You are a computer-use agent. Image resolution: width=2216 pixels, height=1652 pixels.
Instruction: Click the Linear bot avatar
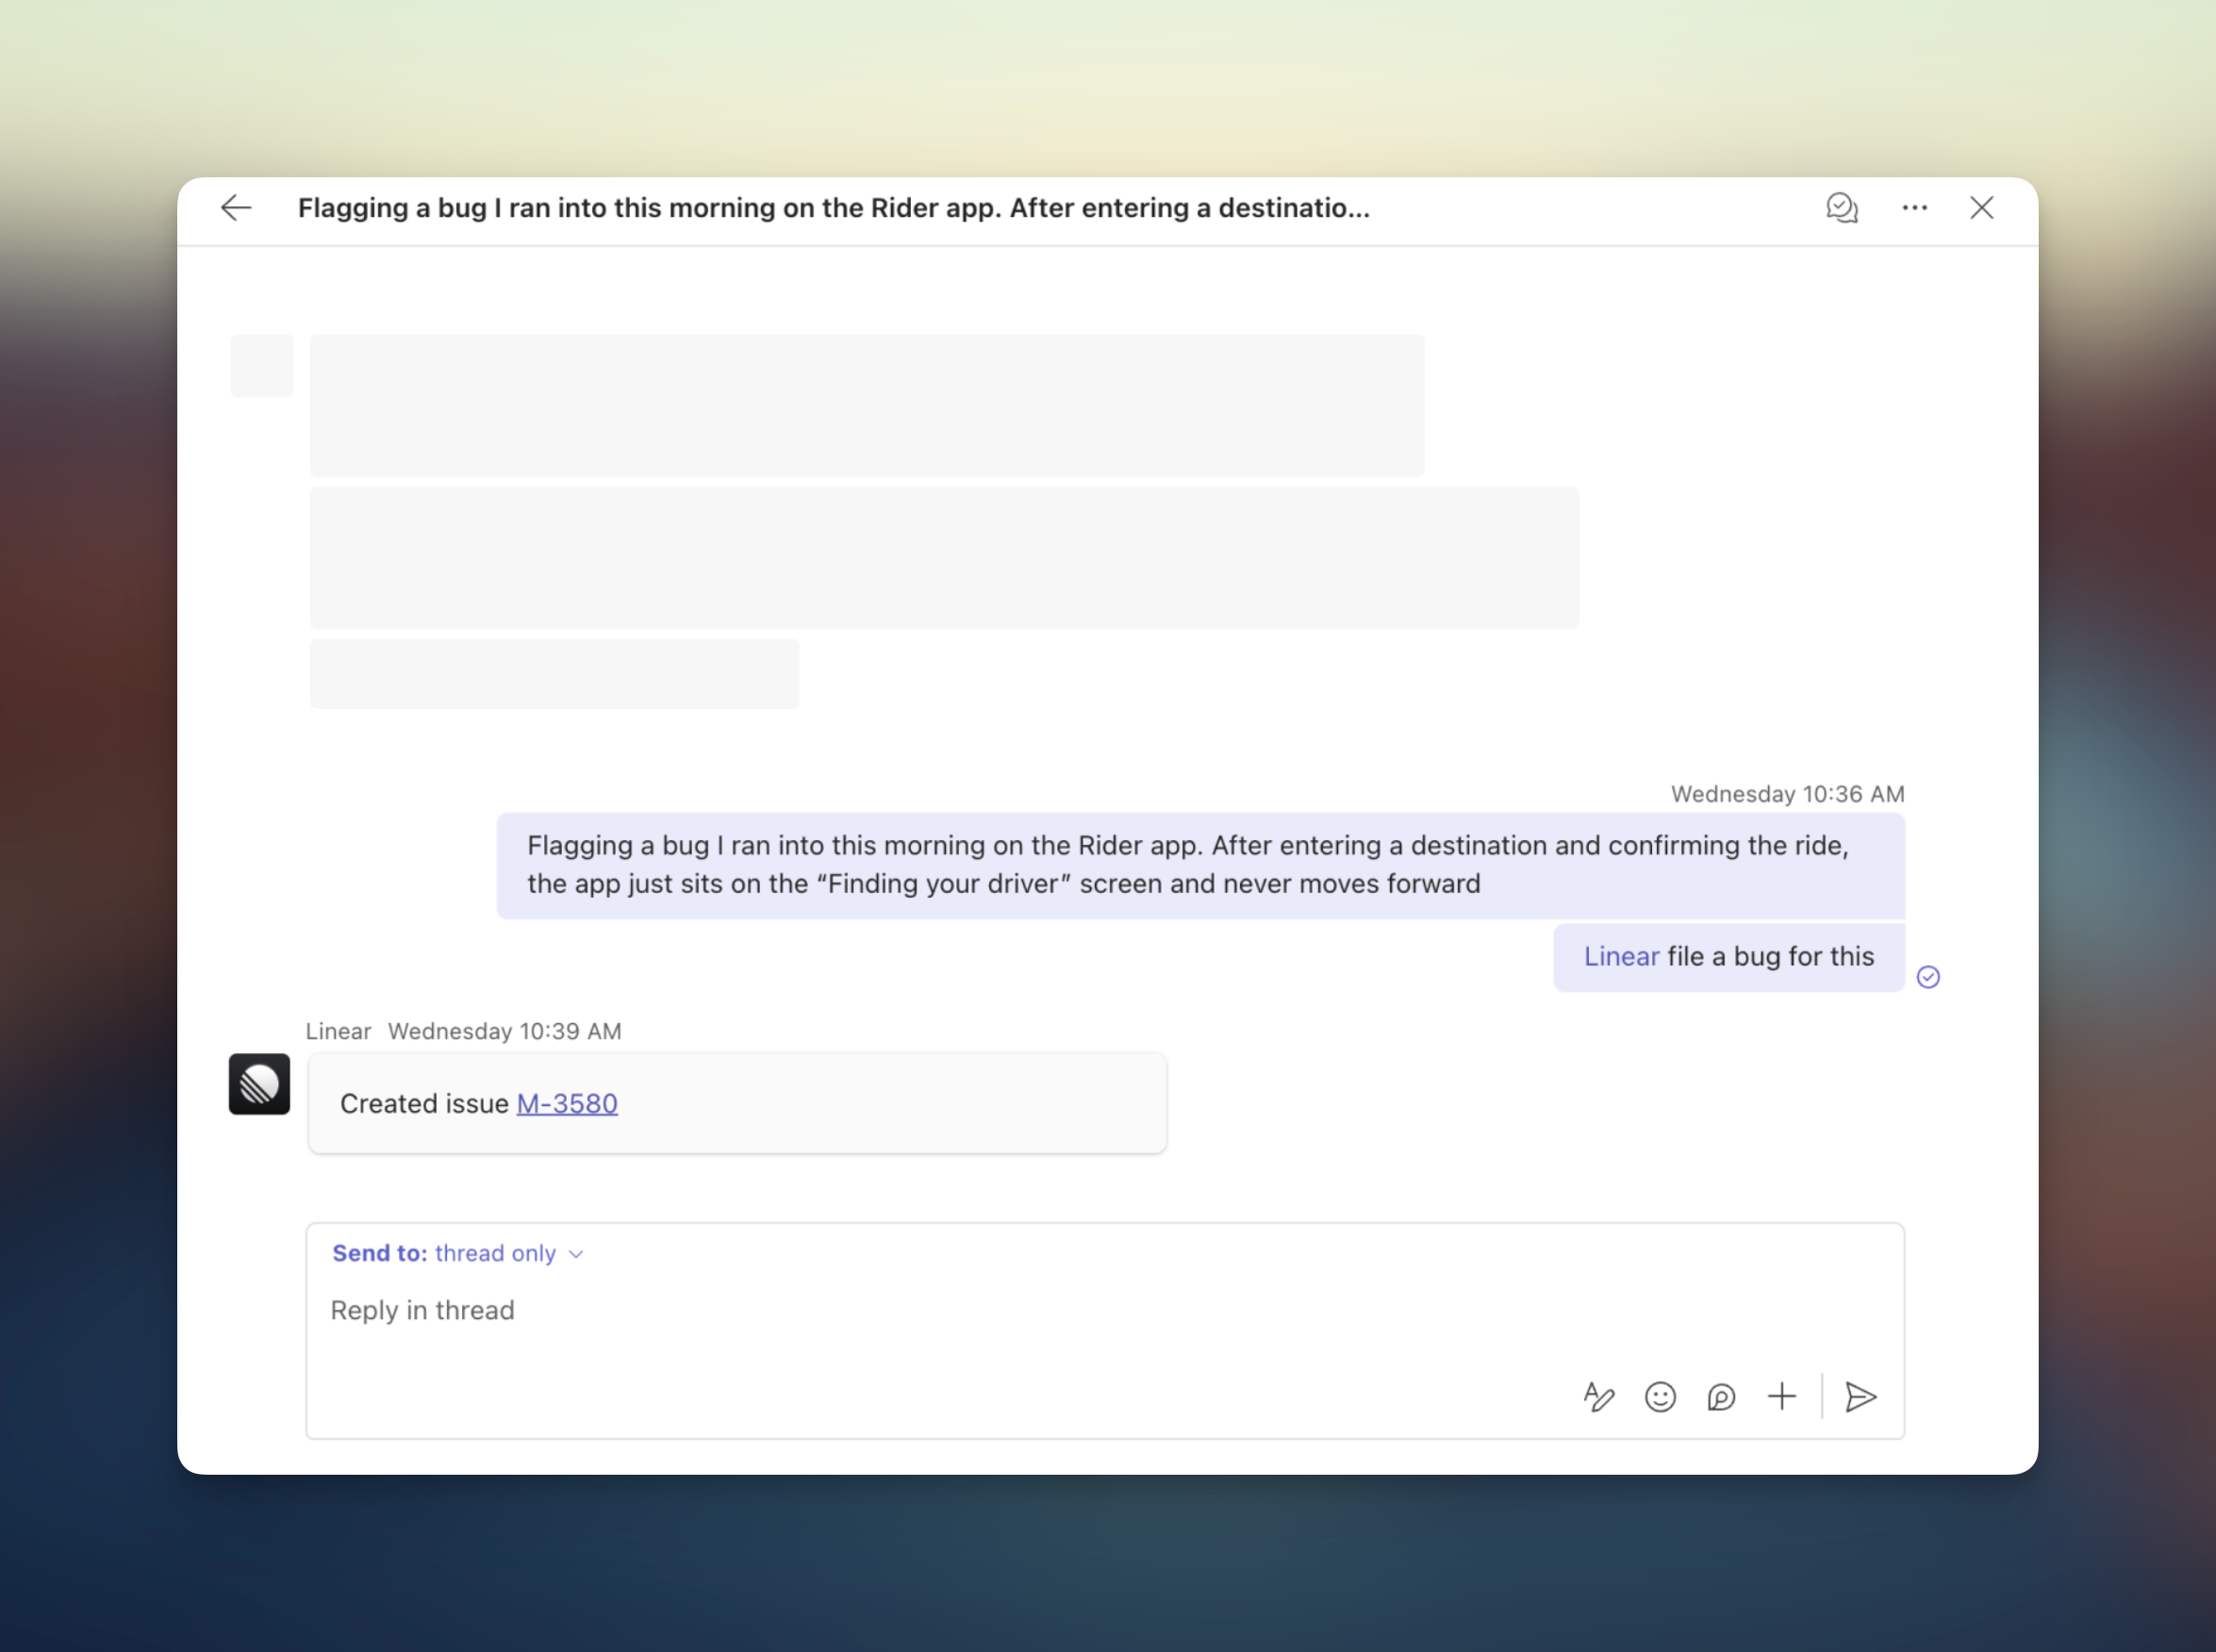point(259,1084)
